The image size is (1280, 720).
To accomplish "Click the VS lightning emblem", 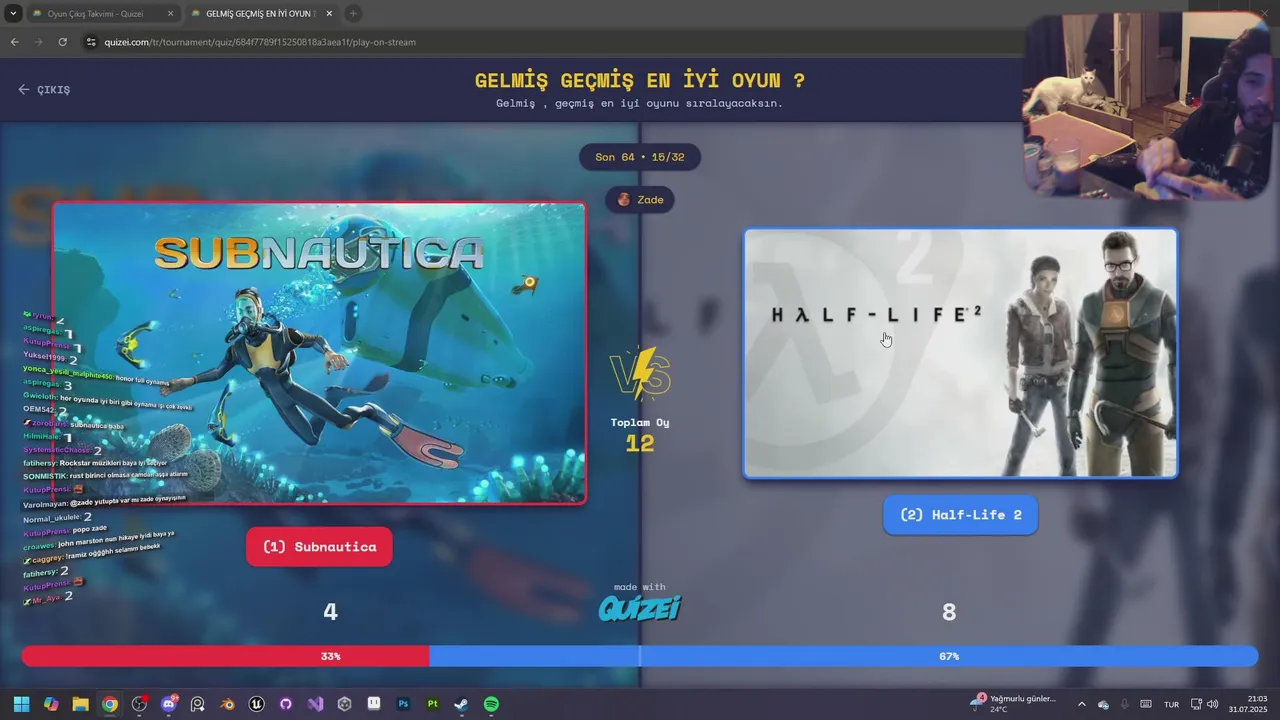I will (x=640, y=374).
